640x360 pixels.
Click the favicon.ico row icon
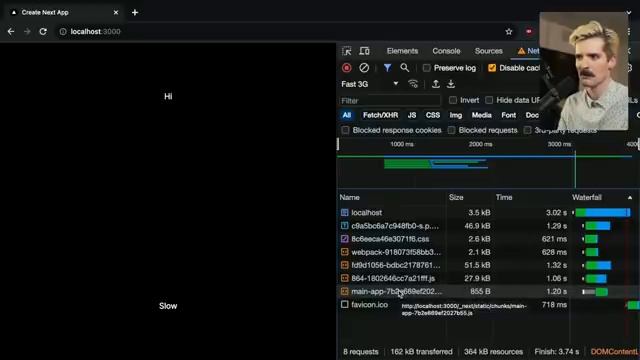point(344,304)
